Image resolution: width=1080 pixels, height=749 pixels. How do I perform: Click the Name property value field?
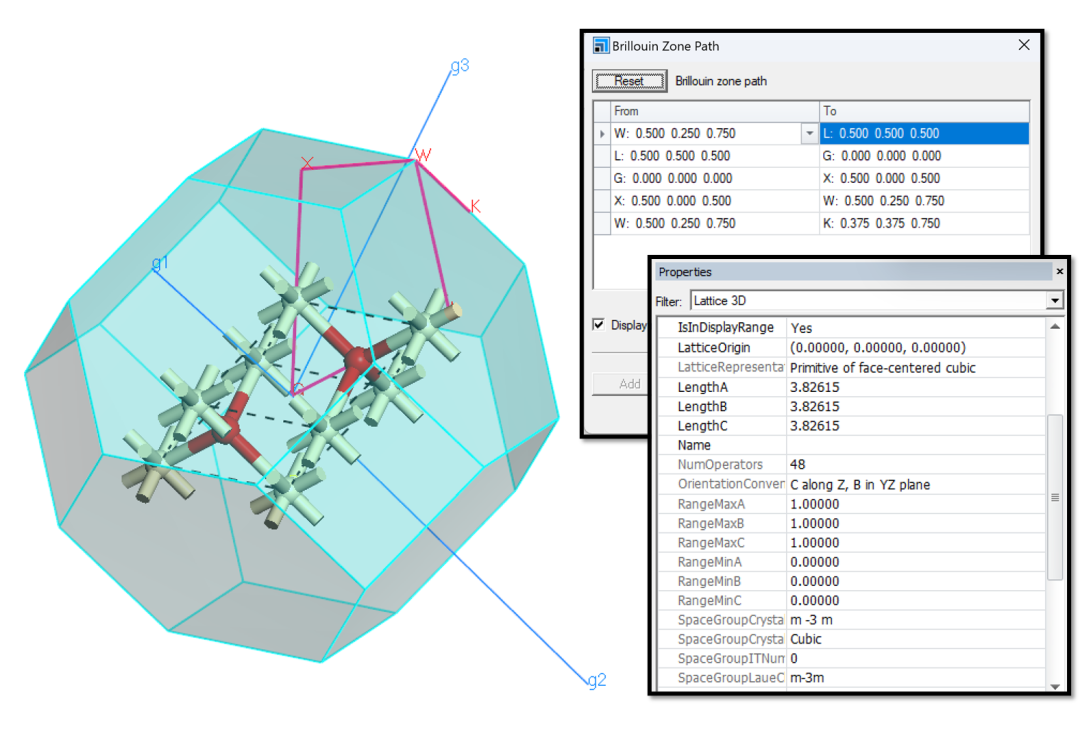click(916, 445)
